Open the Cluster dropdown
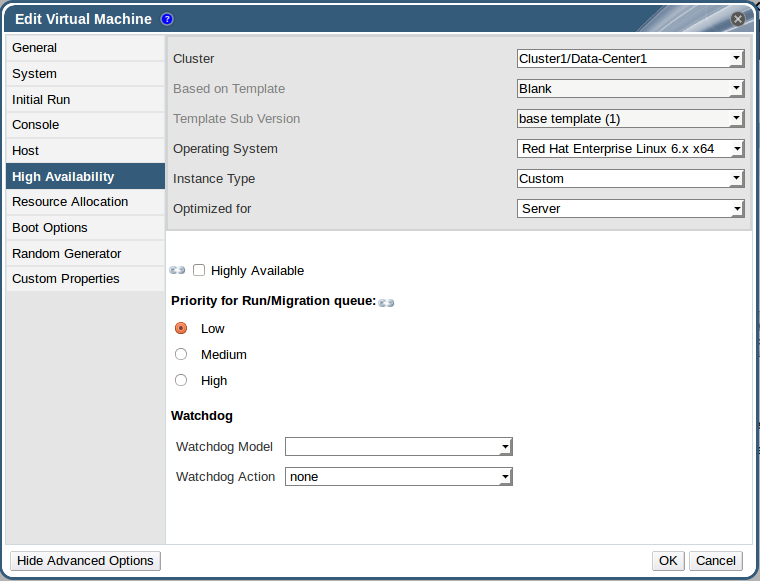 tap(630, 59)
